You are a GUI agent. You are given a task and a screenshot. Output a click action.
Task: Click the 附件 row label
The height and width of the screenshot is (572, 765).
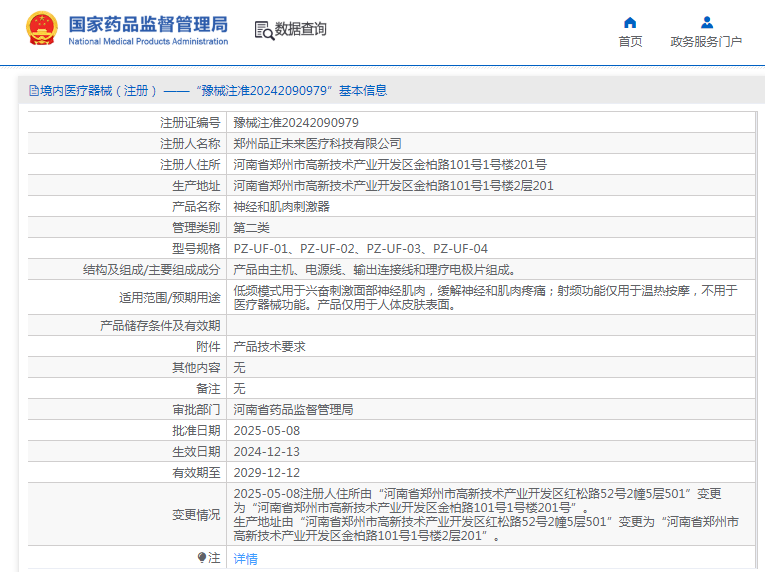208,347
